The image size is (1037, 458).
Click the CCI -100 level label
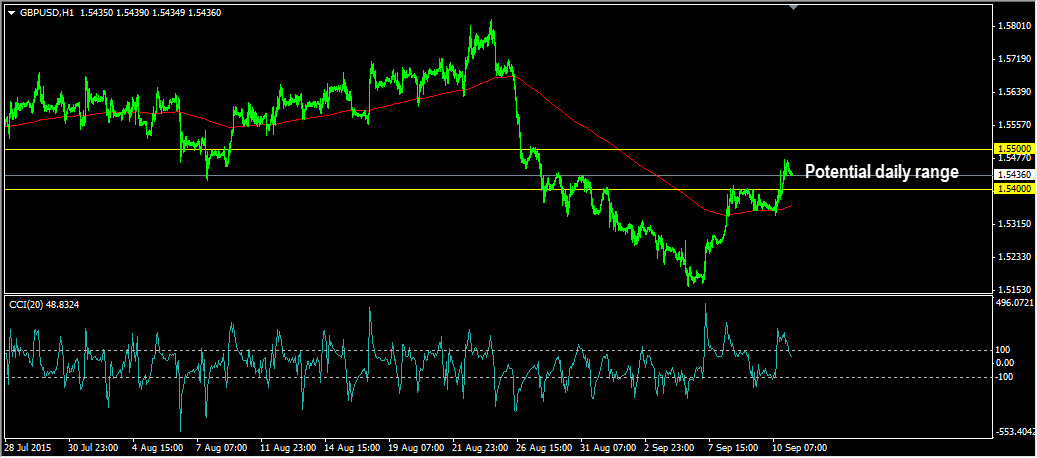pyautogui.click(x=1006, y=377)
